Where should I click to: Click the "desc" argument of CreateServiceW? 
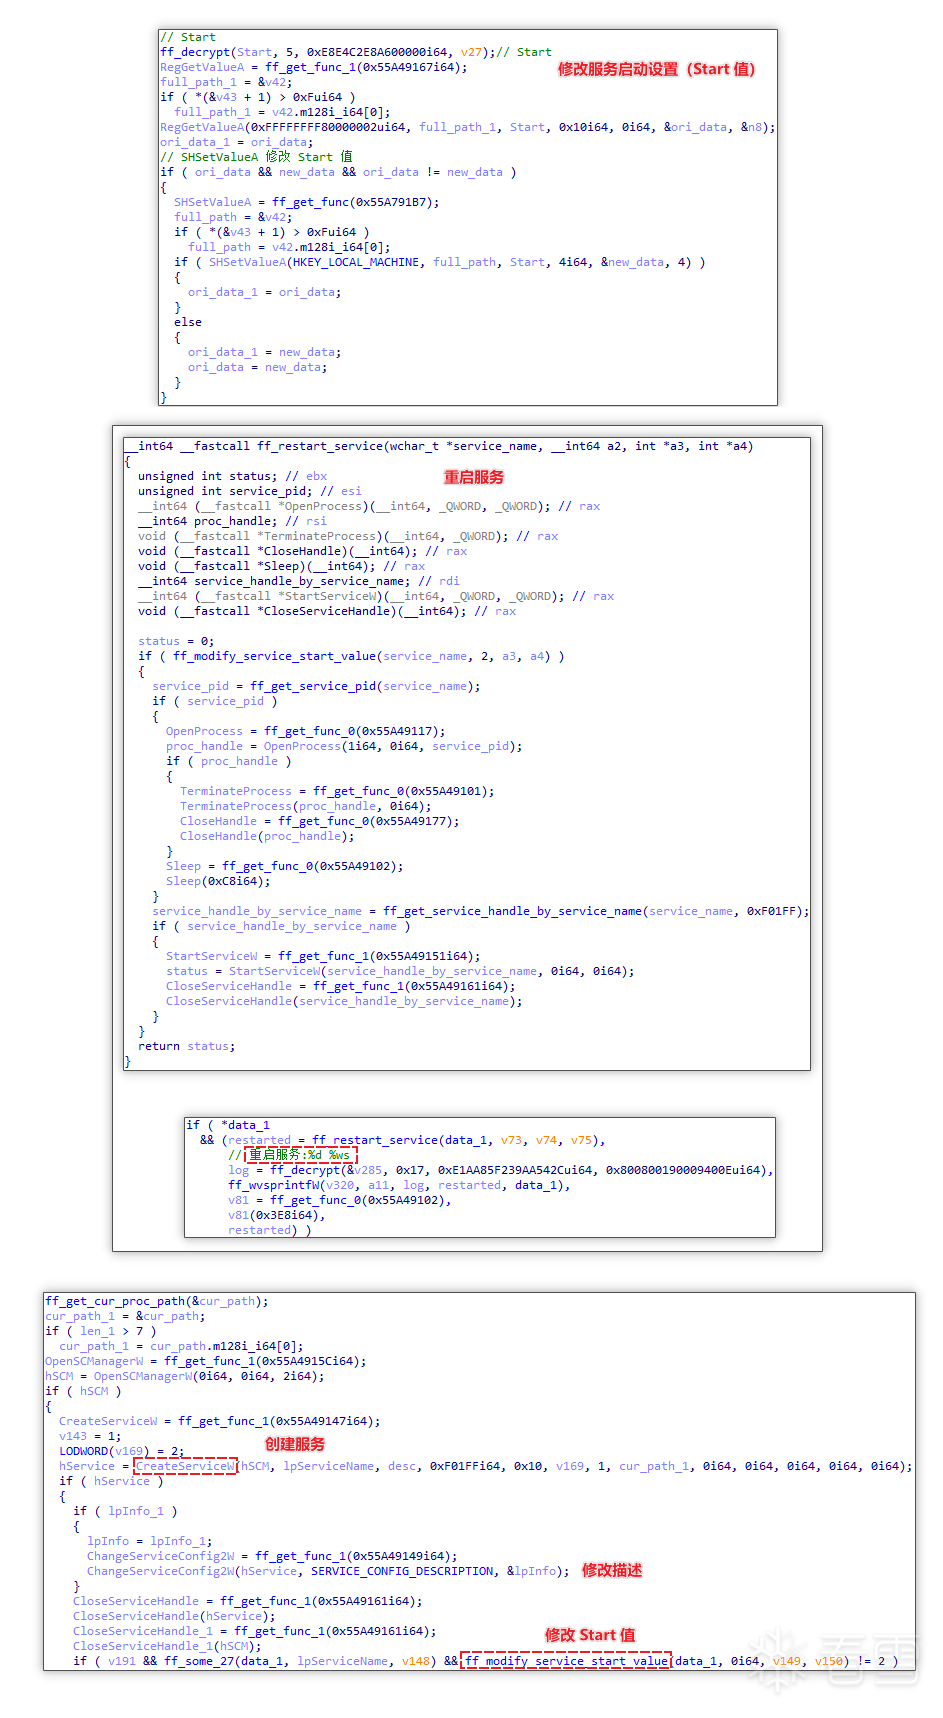(402, 1466)
